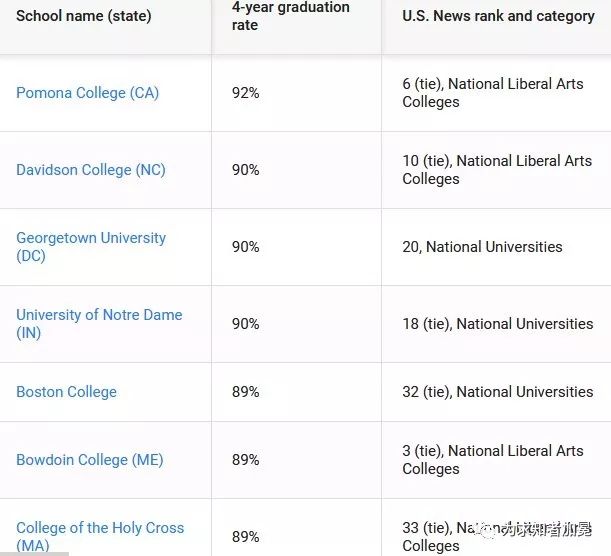Click the School name (state) column header
The width and height of the screenshot is (611, 556).
[x=83, y=16]
